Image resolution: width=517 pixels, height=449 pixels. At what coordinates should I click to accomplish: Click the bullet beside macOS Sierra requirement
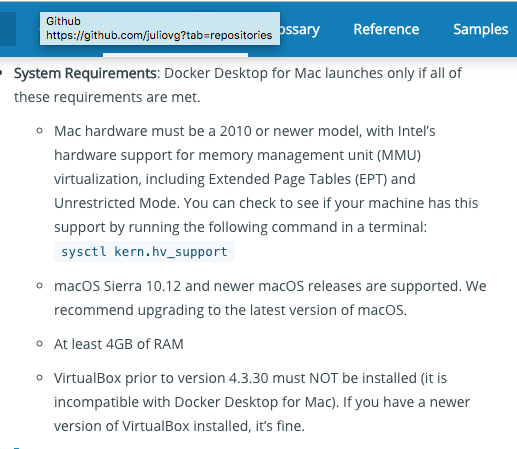tap(39, 286)
